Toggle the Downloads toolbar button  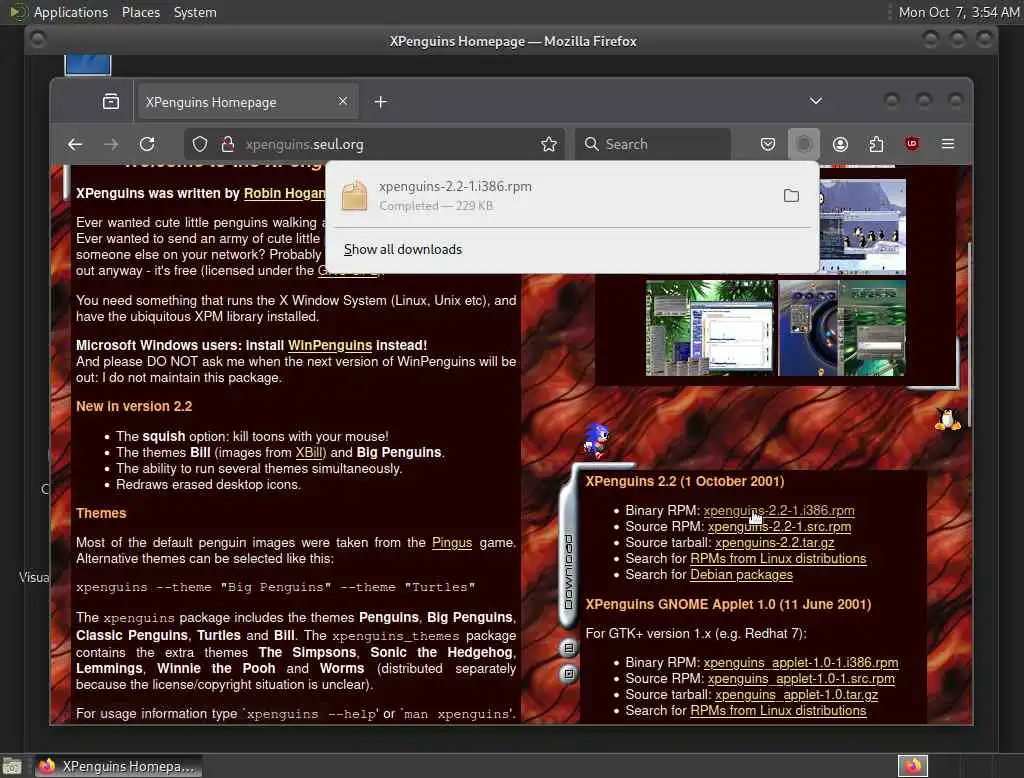[x=804, y=144]
